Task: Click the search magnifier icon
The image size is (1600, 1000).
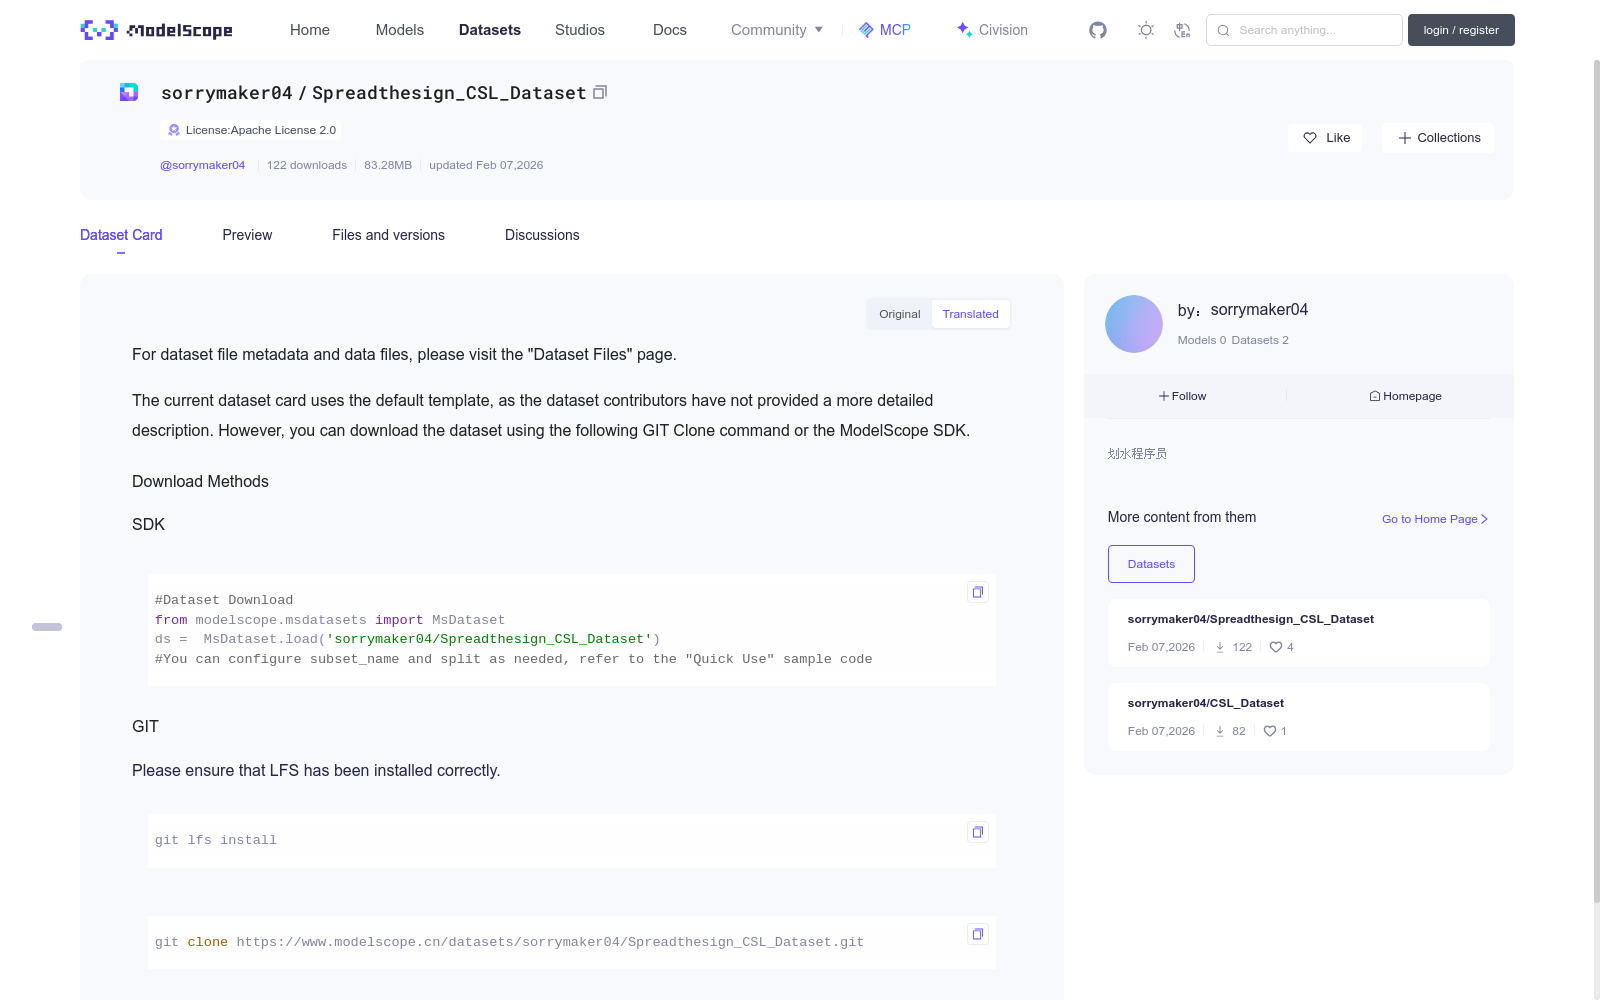Action: (x=1223, y=30)
